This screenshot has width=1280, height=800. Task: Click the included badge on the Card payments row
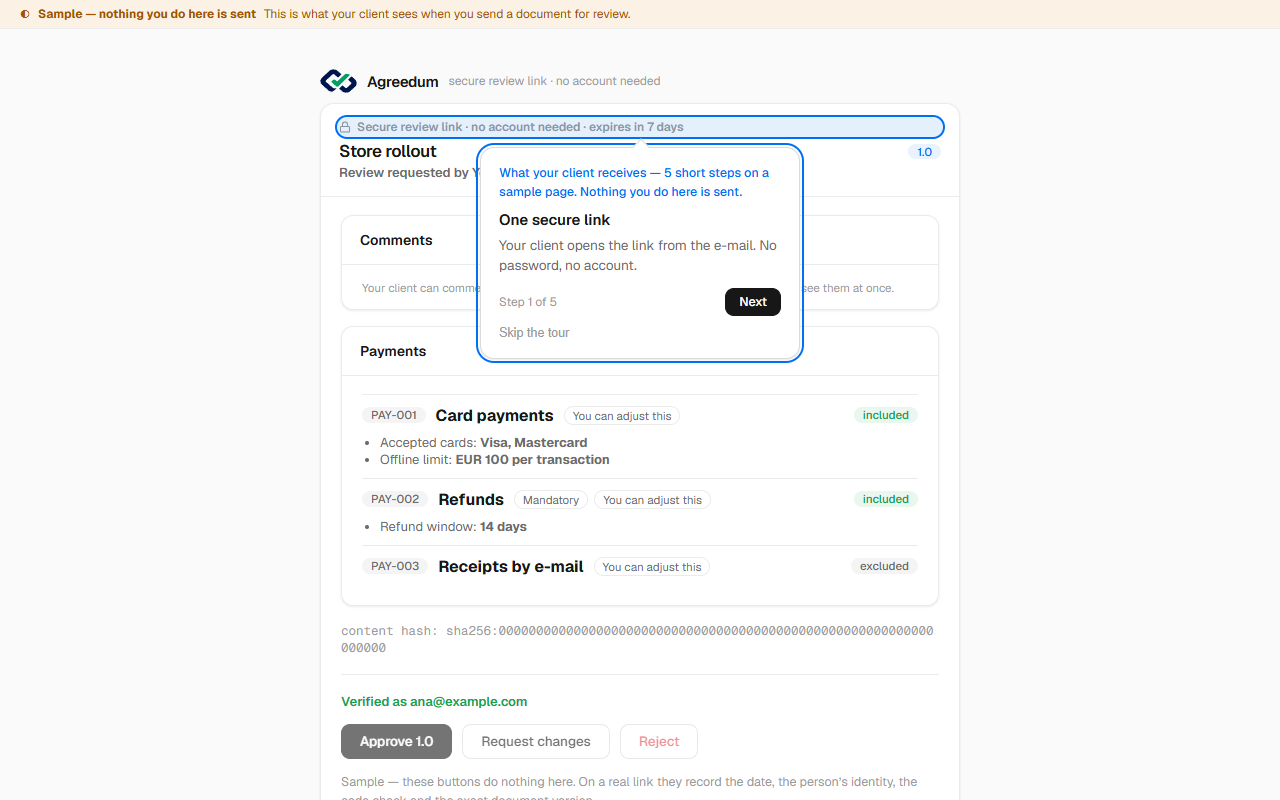(886, 415)
